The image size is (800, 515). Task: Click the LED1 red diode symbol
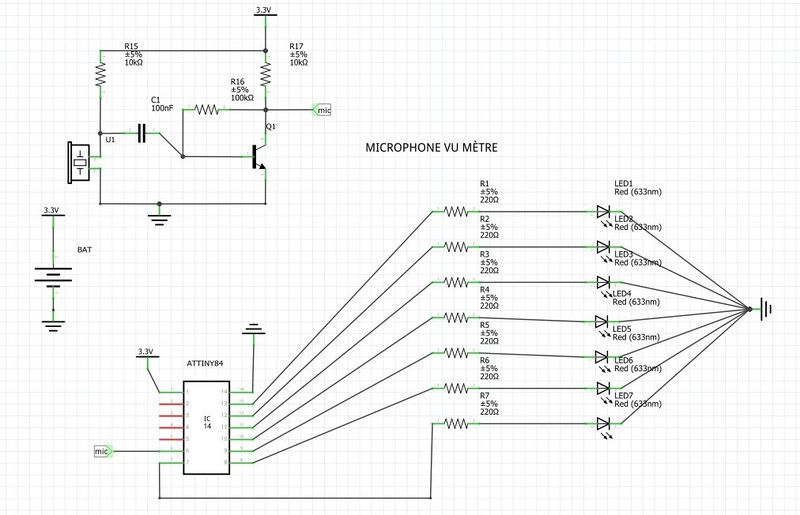click(602, 212)
